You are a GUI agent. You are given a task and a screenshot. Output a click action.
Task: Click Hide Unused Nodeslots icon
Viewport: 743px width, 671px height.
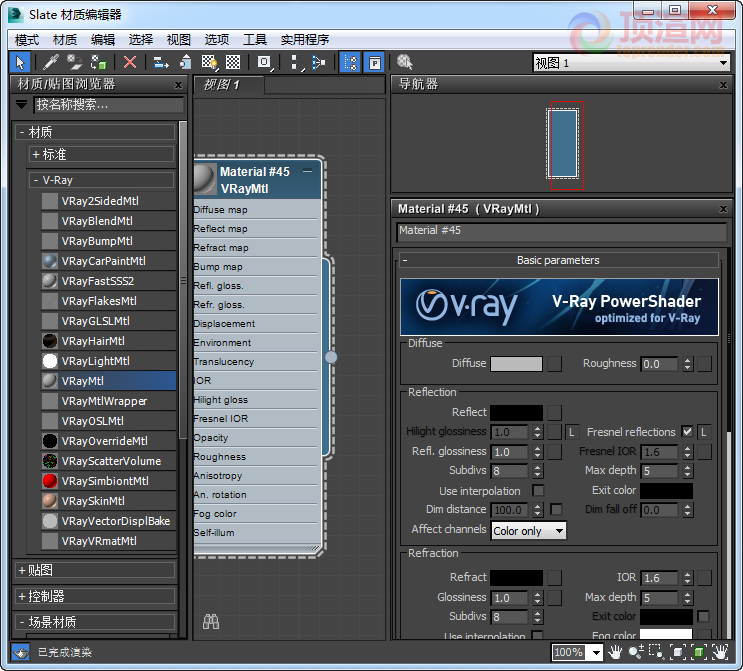tap(185, 63)
